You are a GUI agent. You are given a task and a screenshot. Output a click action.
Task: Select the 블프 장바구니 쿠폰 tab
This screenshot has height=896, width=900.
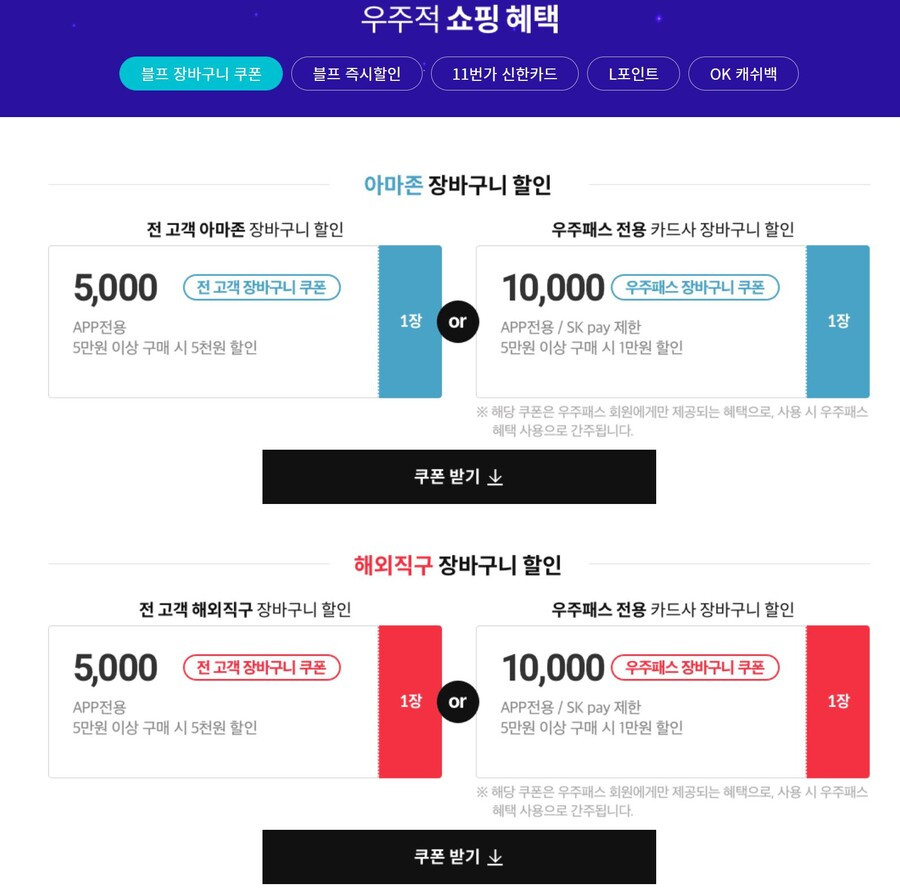(201, 73)
